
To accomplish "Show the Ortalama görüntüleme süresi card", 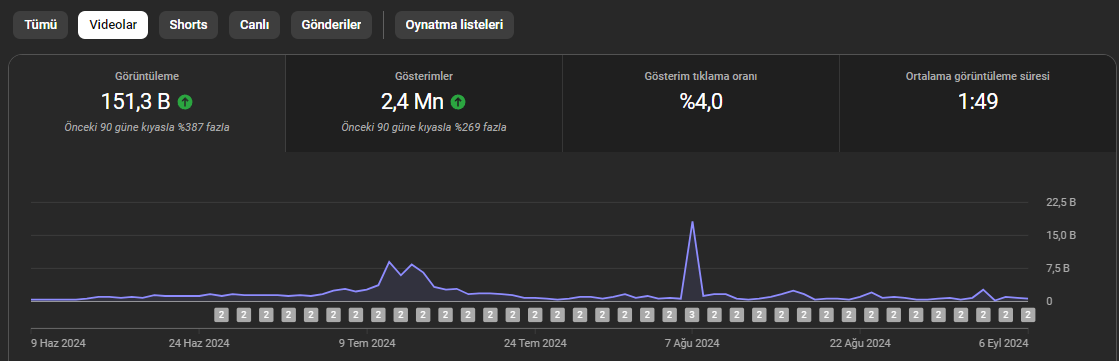I will [x=978, y=103].
